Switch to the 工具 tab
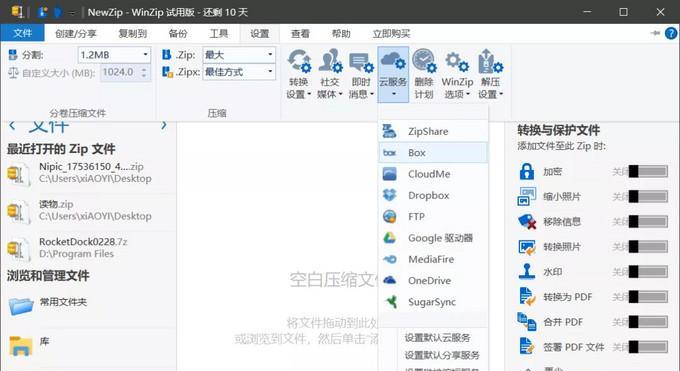Image resolution: width=680 pixels, height=371 pixels. pyautogui.click(x=219, y=33)
